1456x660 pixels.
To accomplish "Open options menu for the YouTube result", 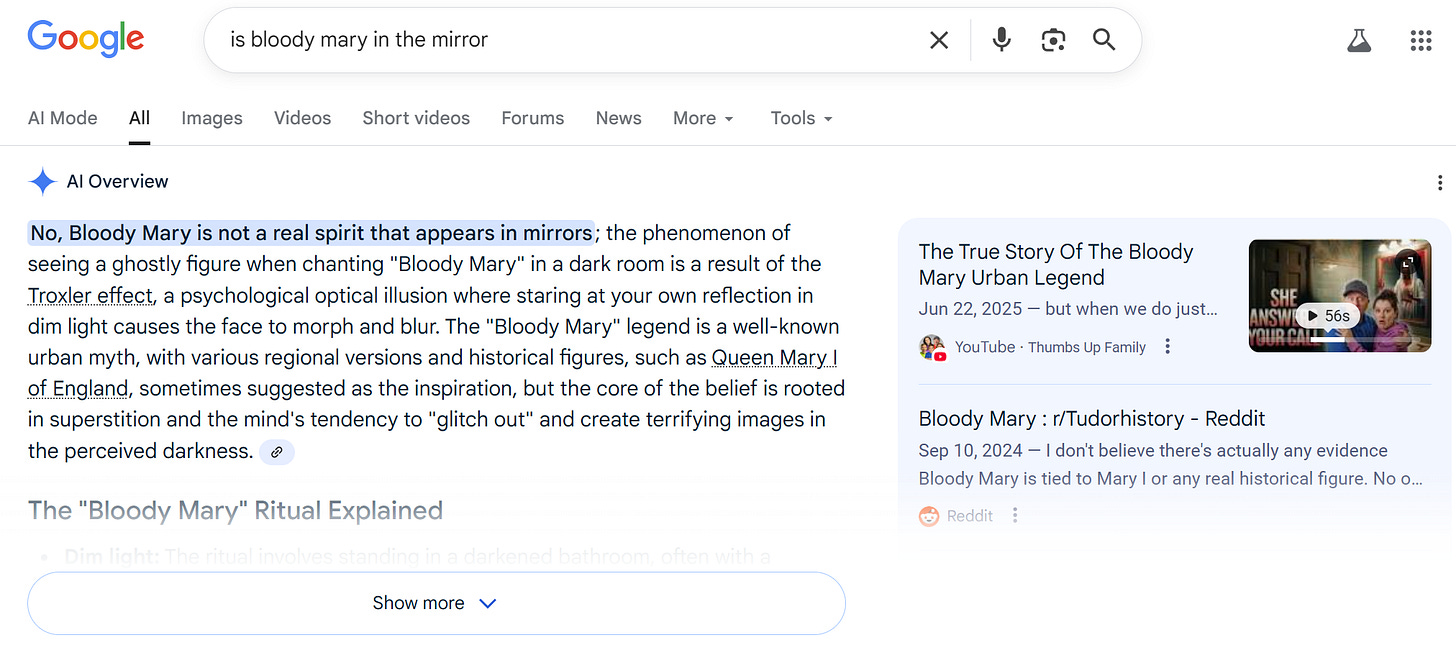I will coord(1167,347).
